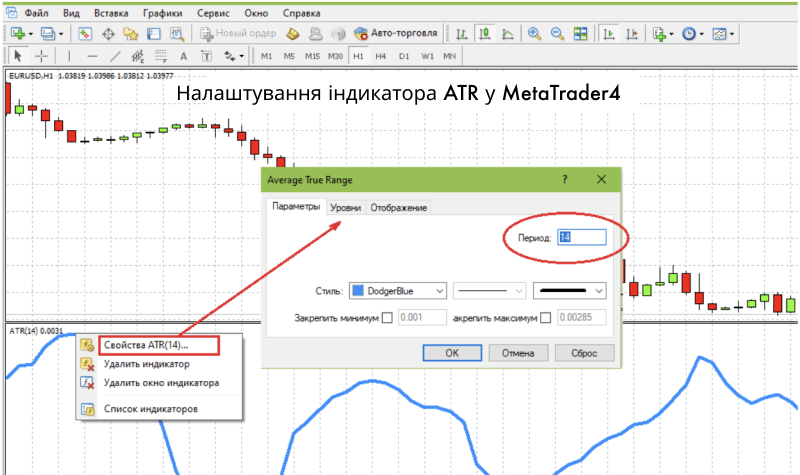This screenshot has height=475, width=800.
Task: Switch chart to Line Chart mode
Action: pyautogui.click(x=508, y=34)
